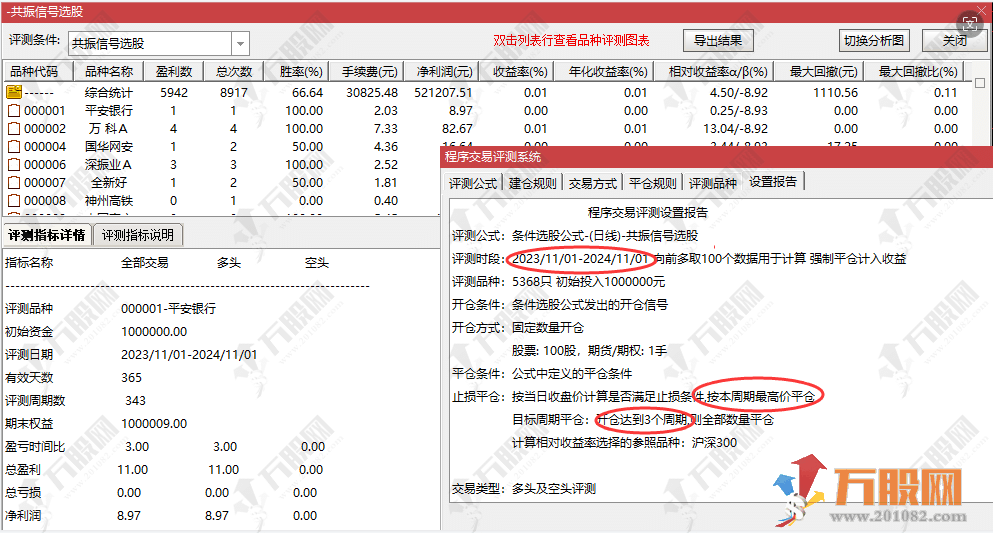993x533 pixels.
Task: Tick the small checkbox right of results table
Action: 980,83
